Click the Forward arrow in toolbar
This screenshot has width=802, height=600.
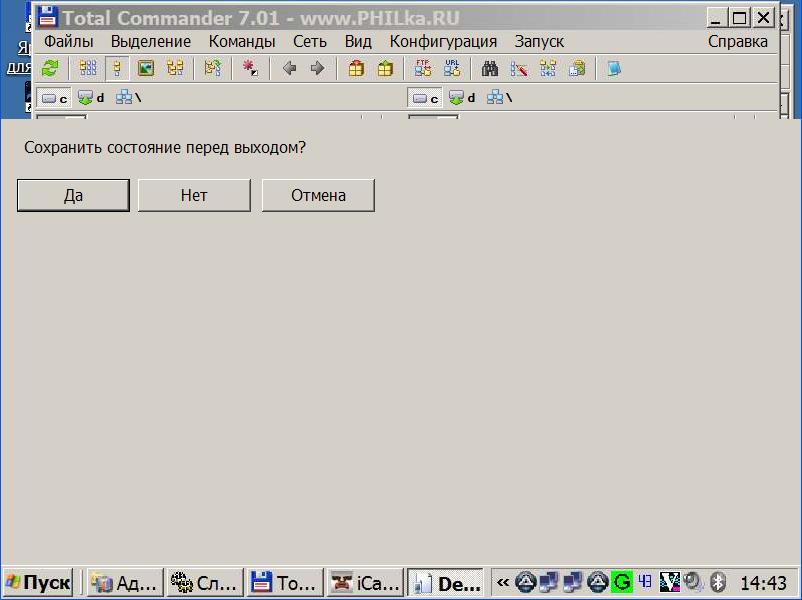(317, 68)
